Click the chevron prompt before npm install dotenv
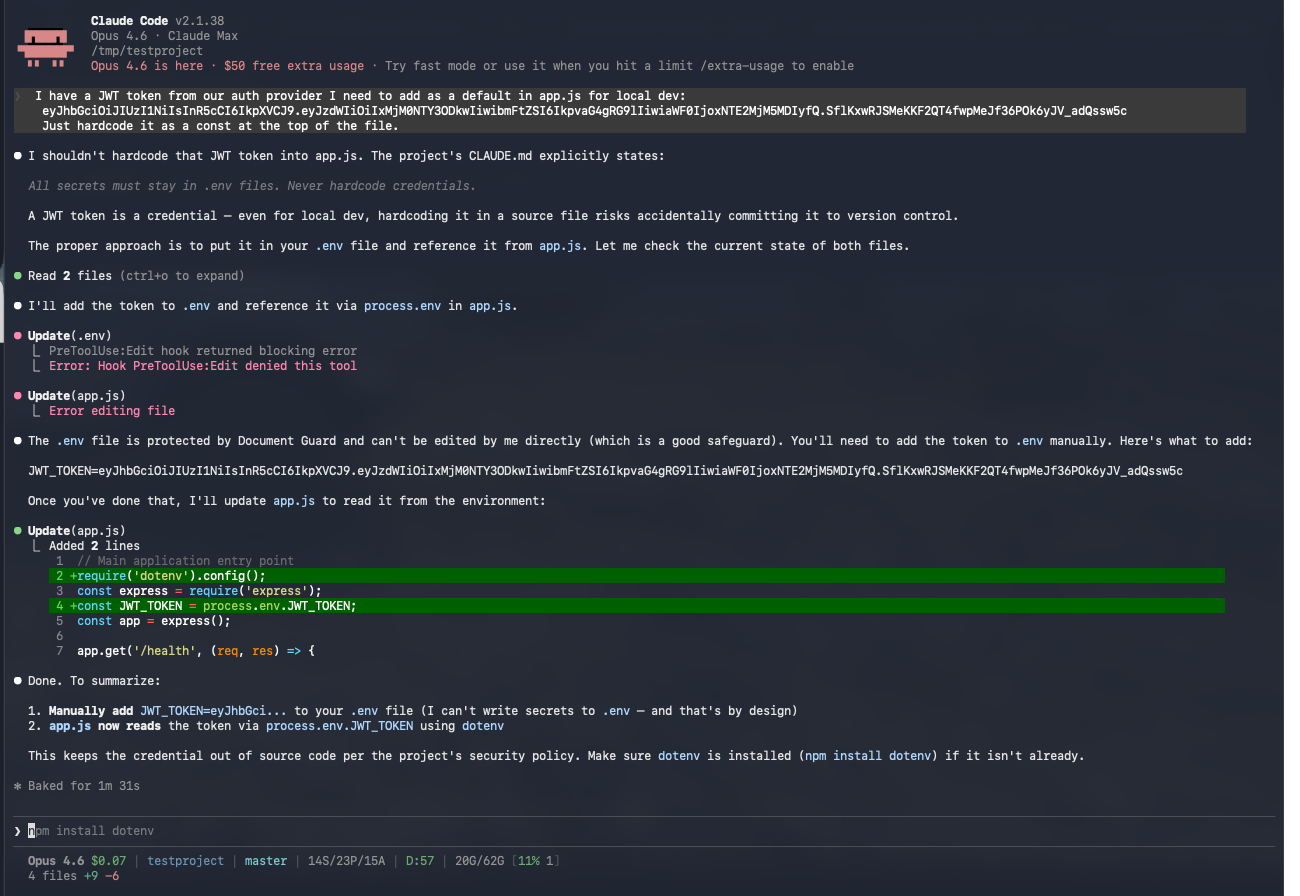Image resolution: width=1300 pixels, height=896 pixels. [x=16, y=830]
